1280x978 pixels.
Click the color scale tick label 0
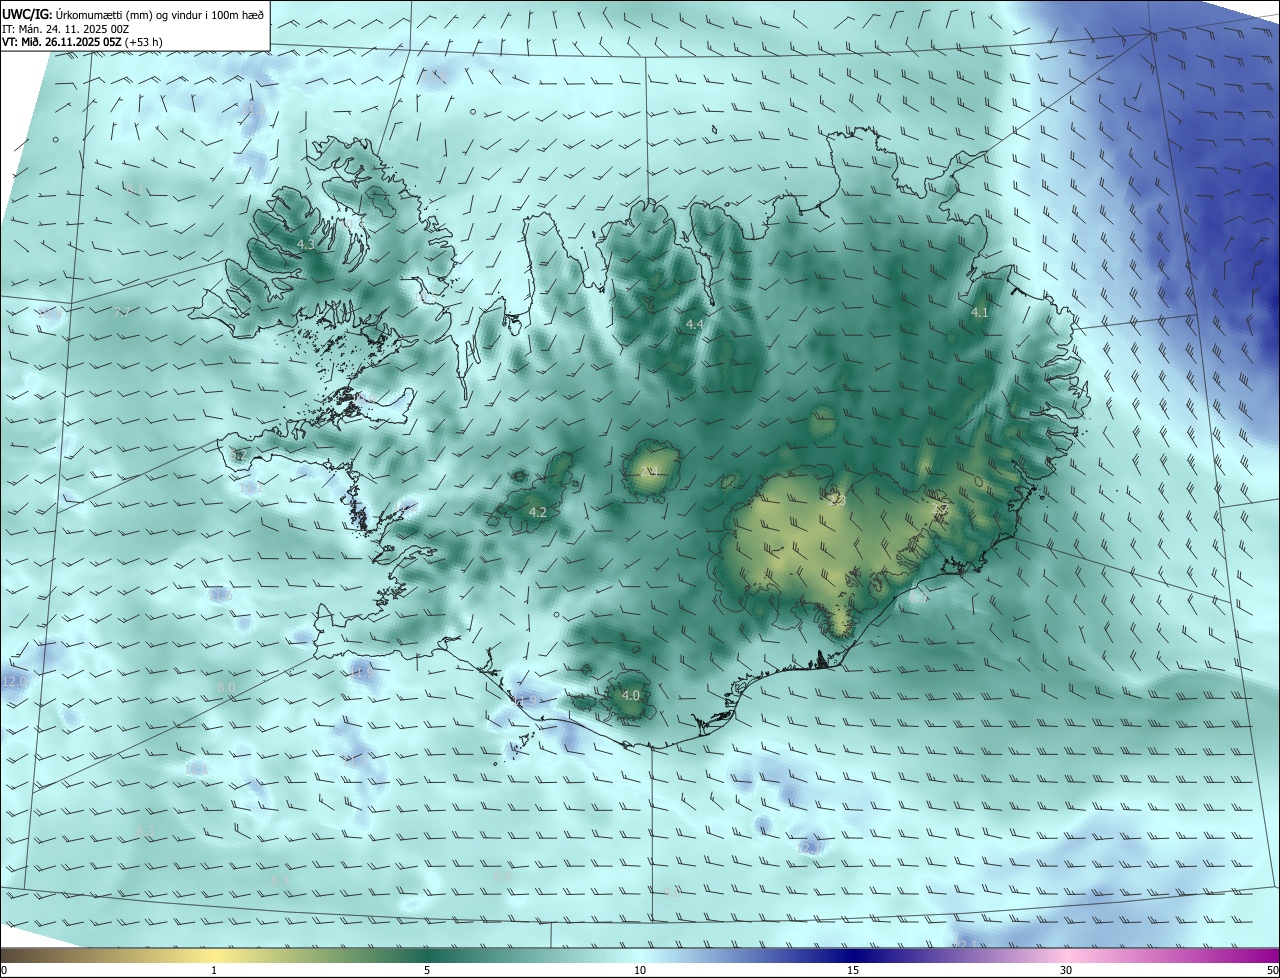point(4,970)
